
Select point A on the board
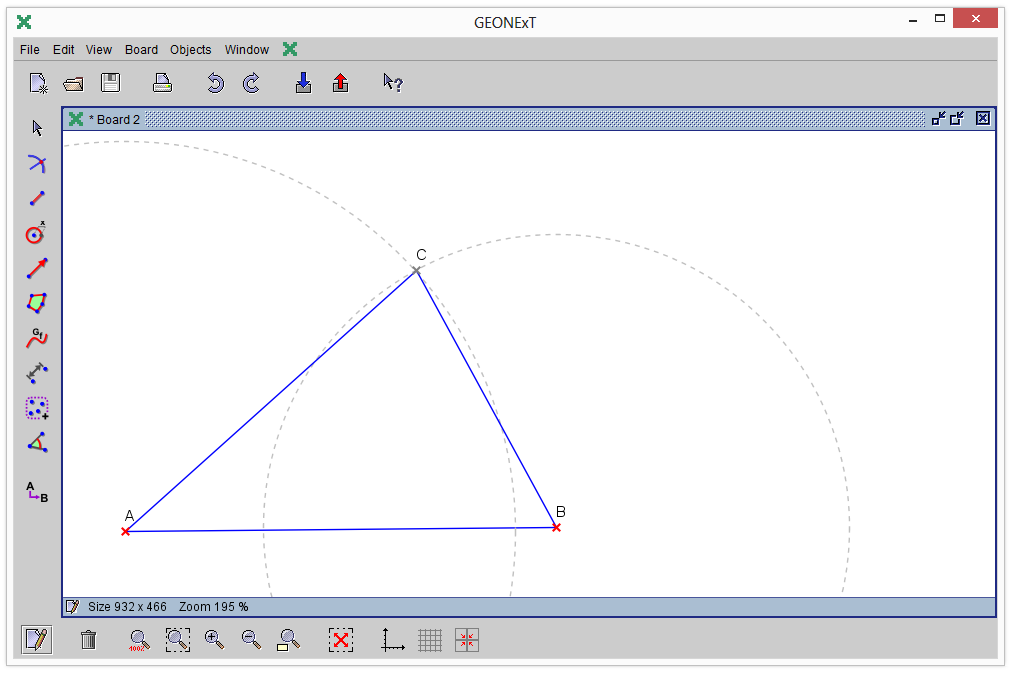tap(125, 532)
